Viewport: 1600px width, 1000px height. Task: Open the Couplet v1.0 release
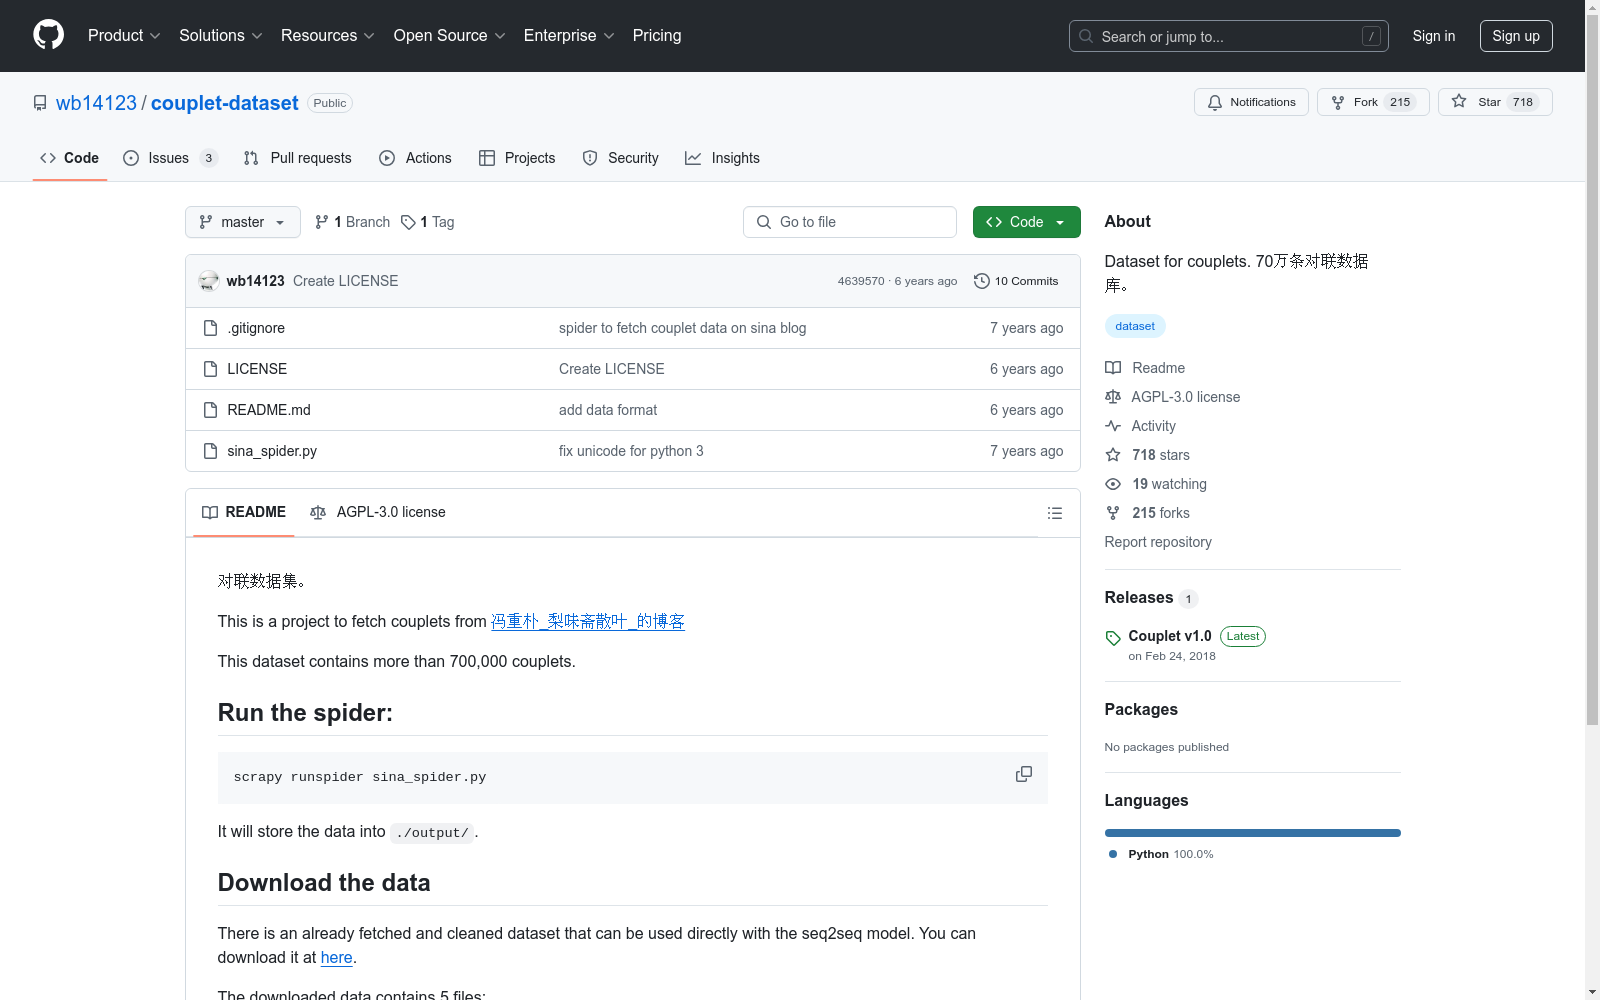[1170, 636]
